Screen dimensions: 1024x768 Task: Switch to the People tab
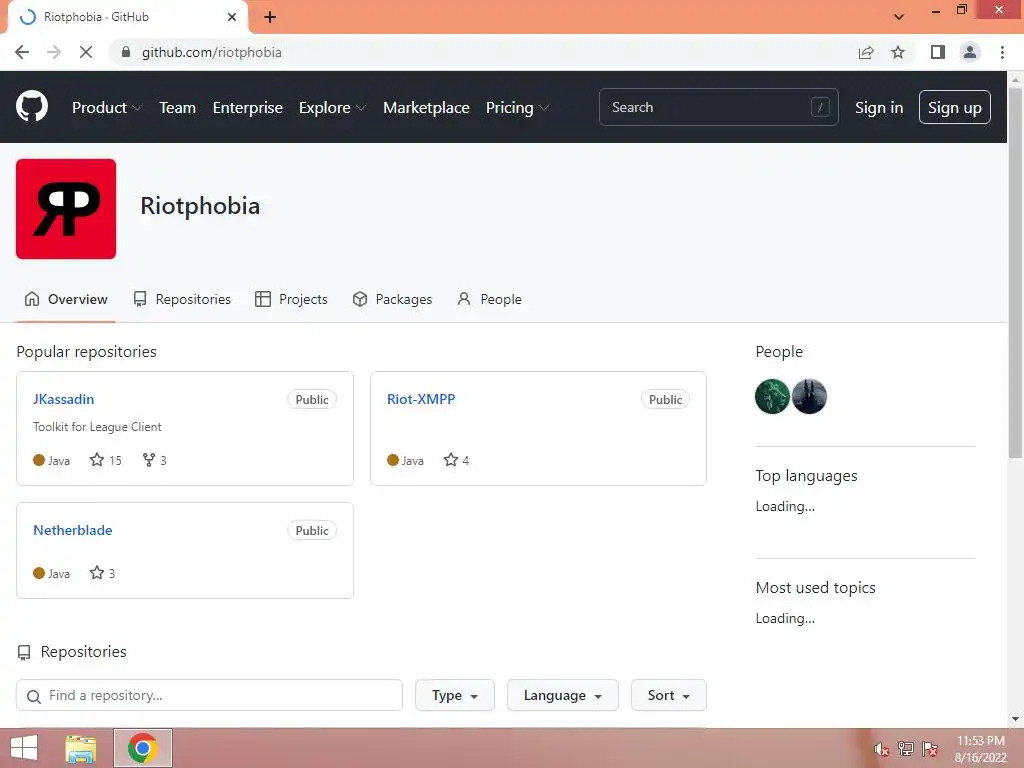[x=489, y=299]
